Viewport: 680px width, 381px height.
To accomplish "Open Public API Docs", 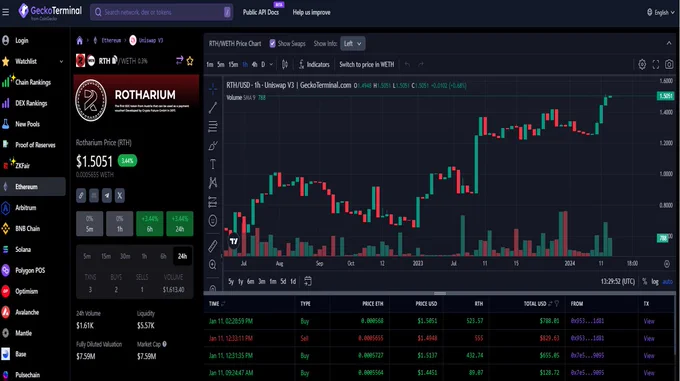I will coord(261,12).
